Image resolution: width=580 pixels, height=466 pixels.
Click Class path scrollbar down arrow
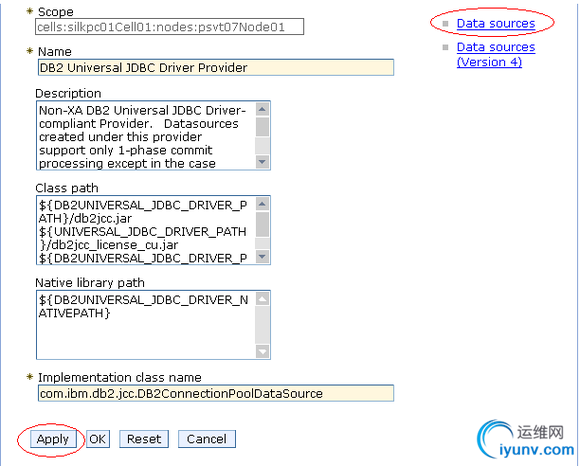coord(262,256)
